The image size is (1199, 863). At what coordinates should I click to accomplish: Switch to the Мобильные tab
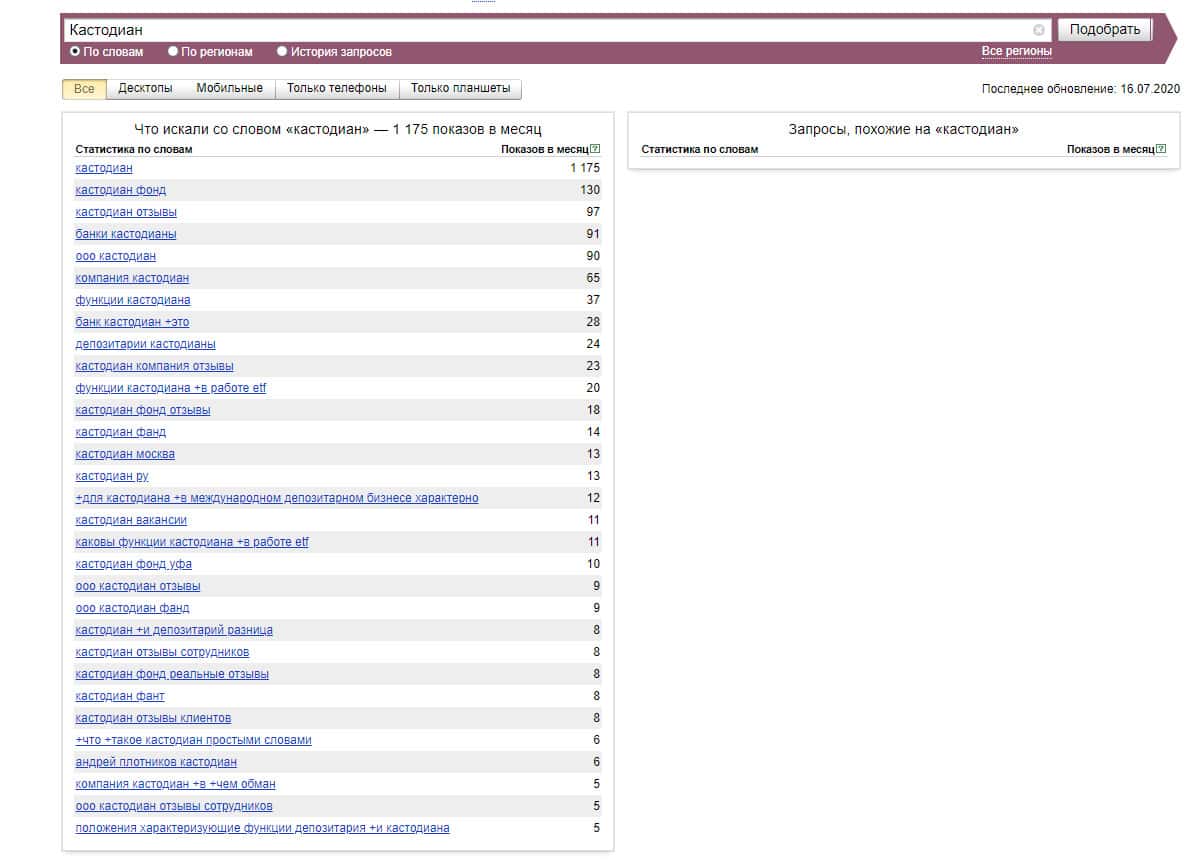pos(229,89)
